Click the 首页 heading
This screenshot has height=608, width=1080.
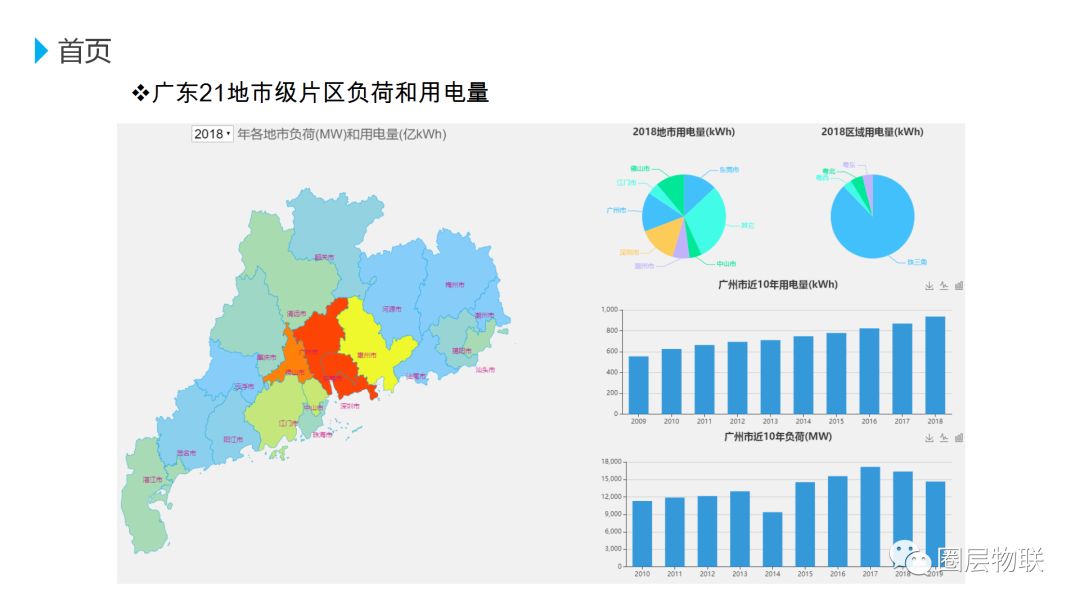pyautogui.click(x=84, y=51)
